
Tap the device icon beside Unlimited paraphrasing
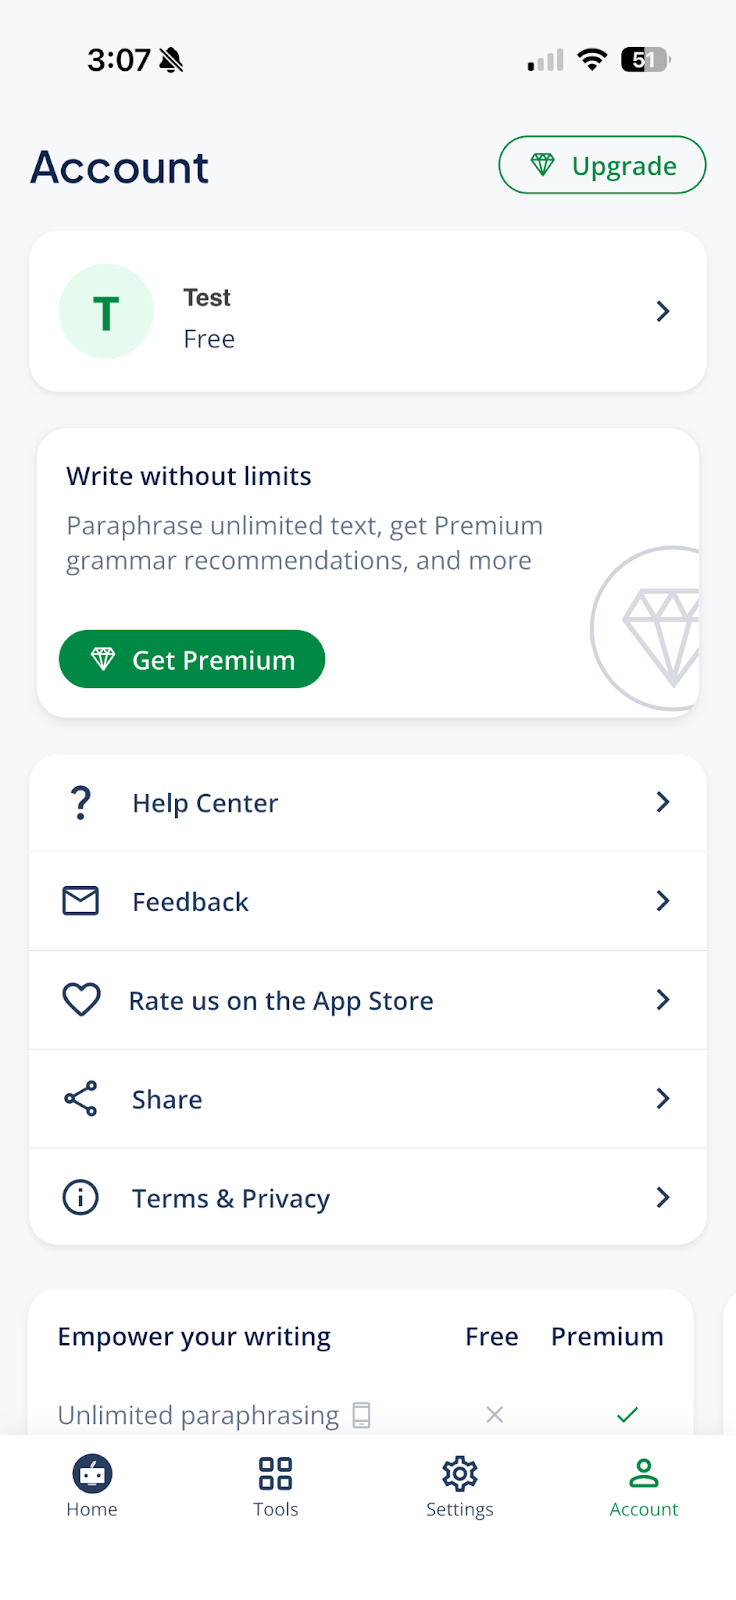[x=361, y=1415]
